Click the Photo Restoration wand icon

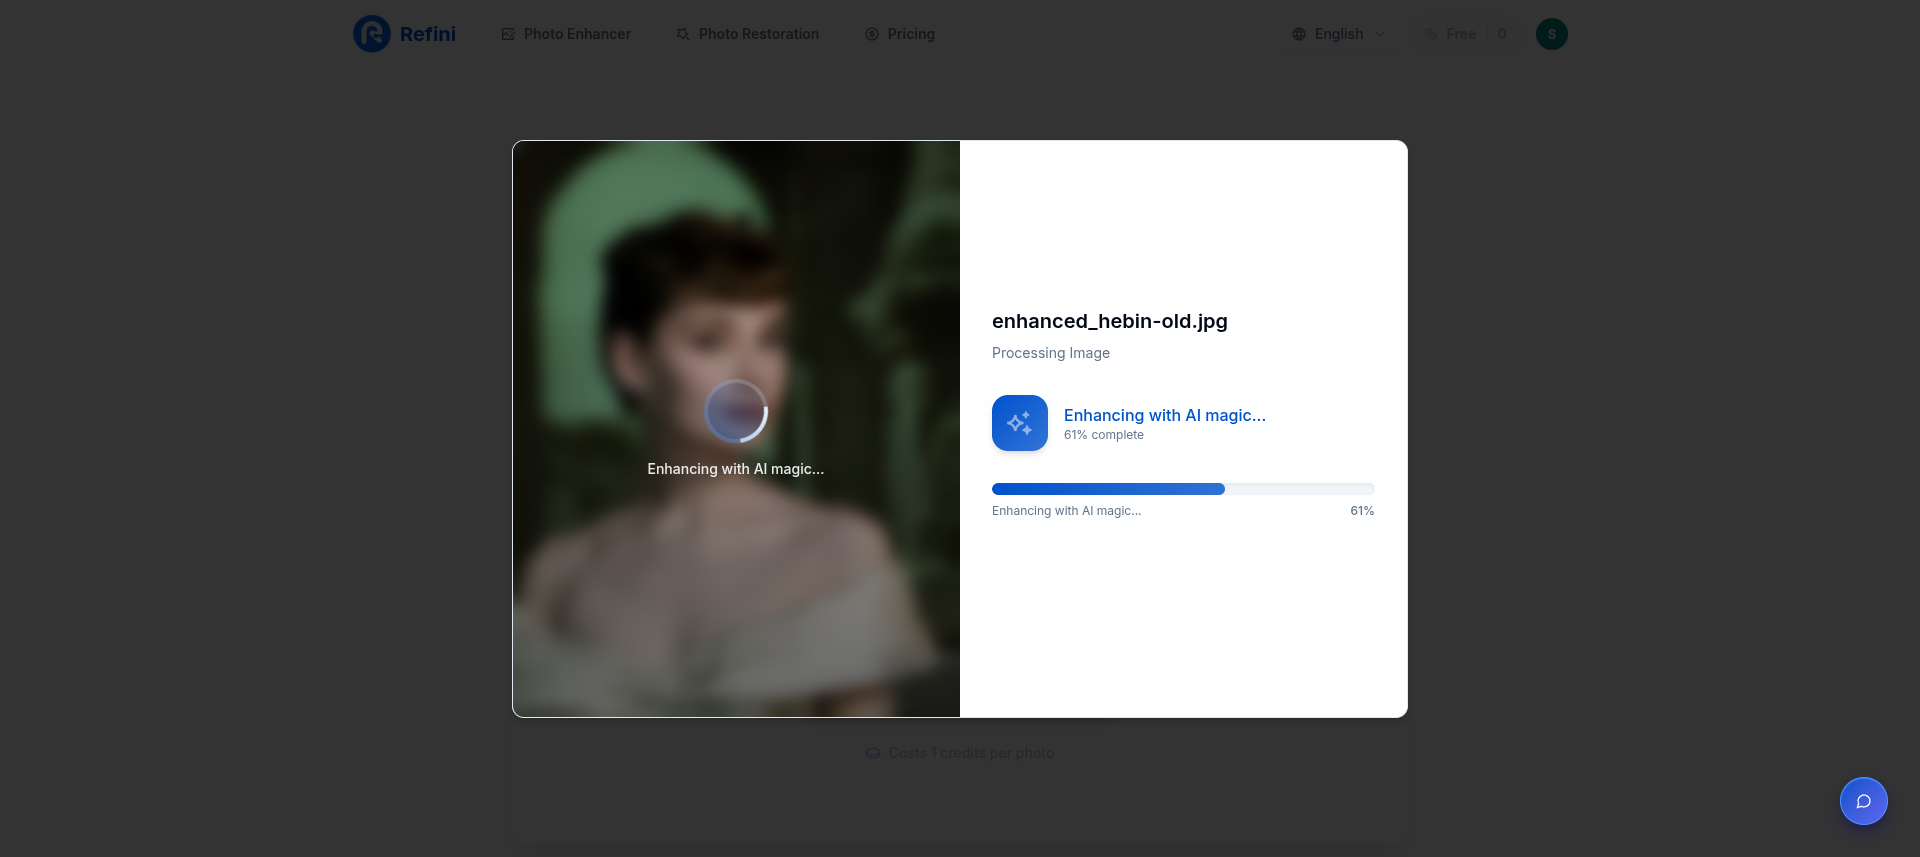[683, 34]
